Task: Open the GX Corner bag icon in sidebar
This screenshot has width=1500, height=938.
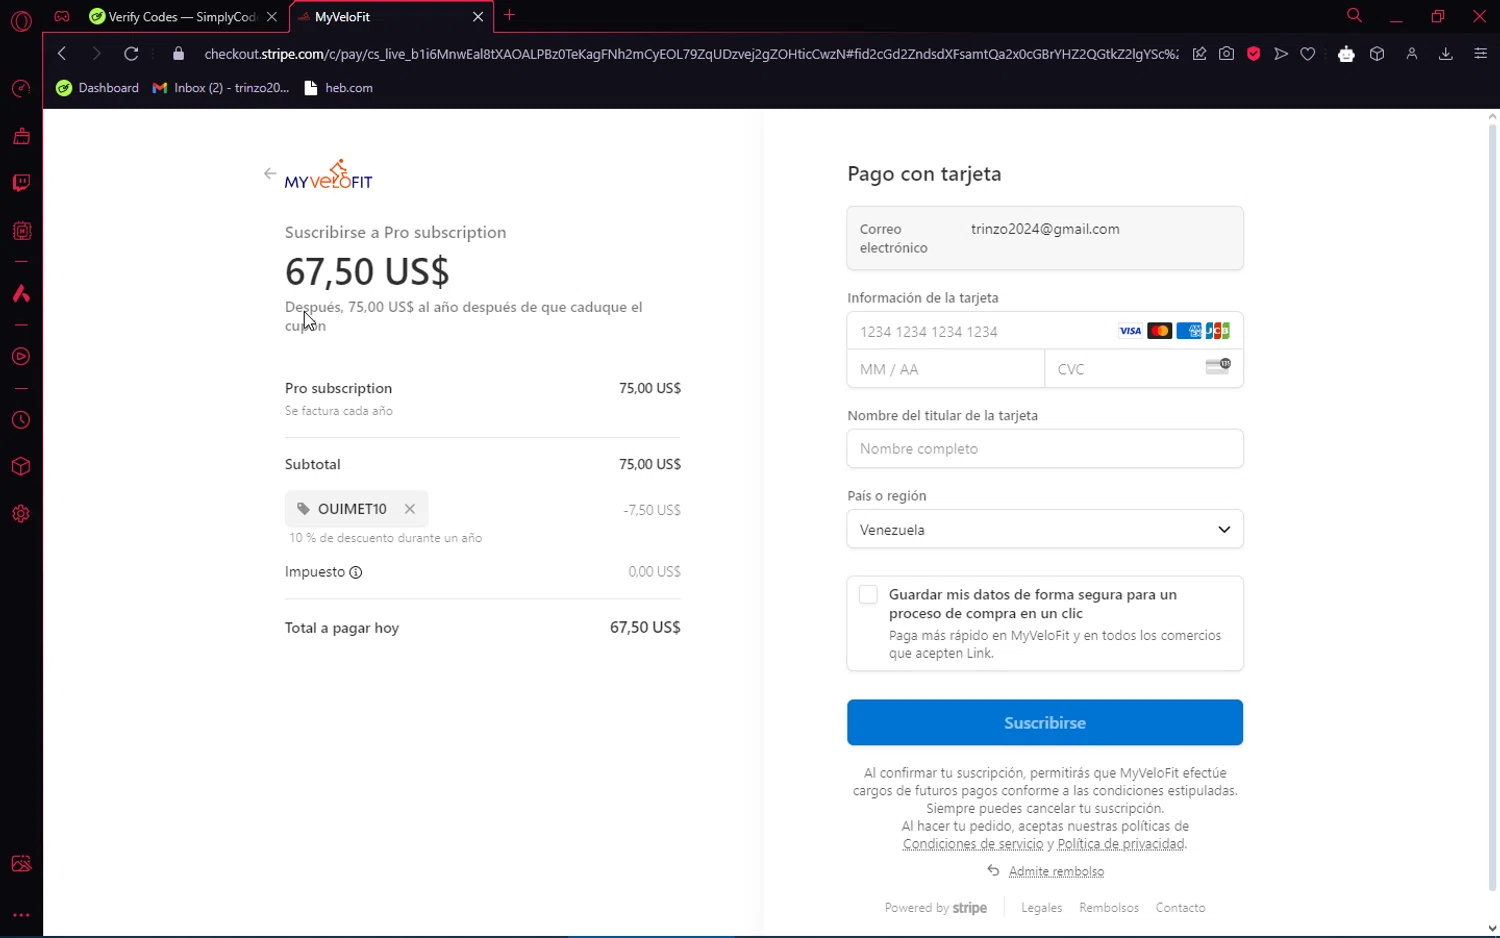Action: click(x=21, y=136)
